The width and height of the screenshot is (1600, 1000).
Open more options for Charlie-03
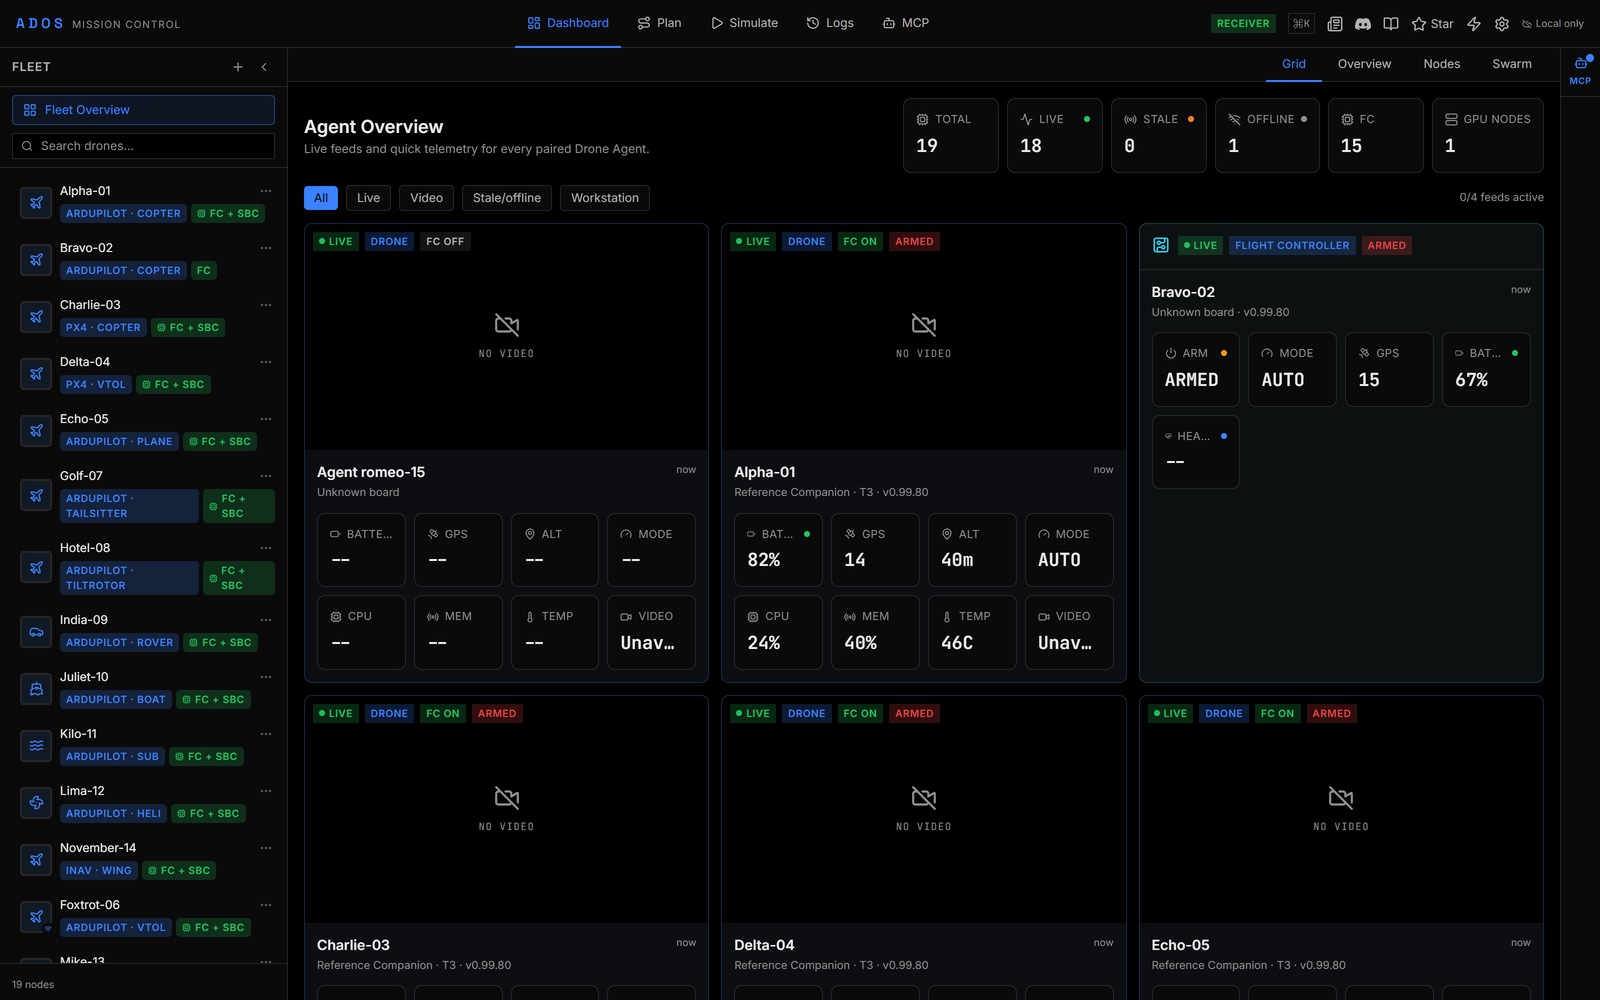pyautogui.click(x=266, y=305)
